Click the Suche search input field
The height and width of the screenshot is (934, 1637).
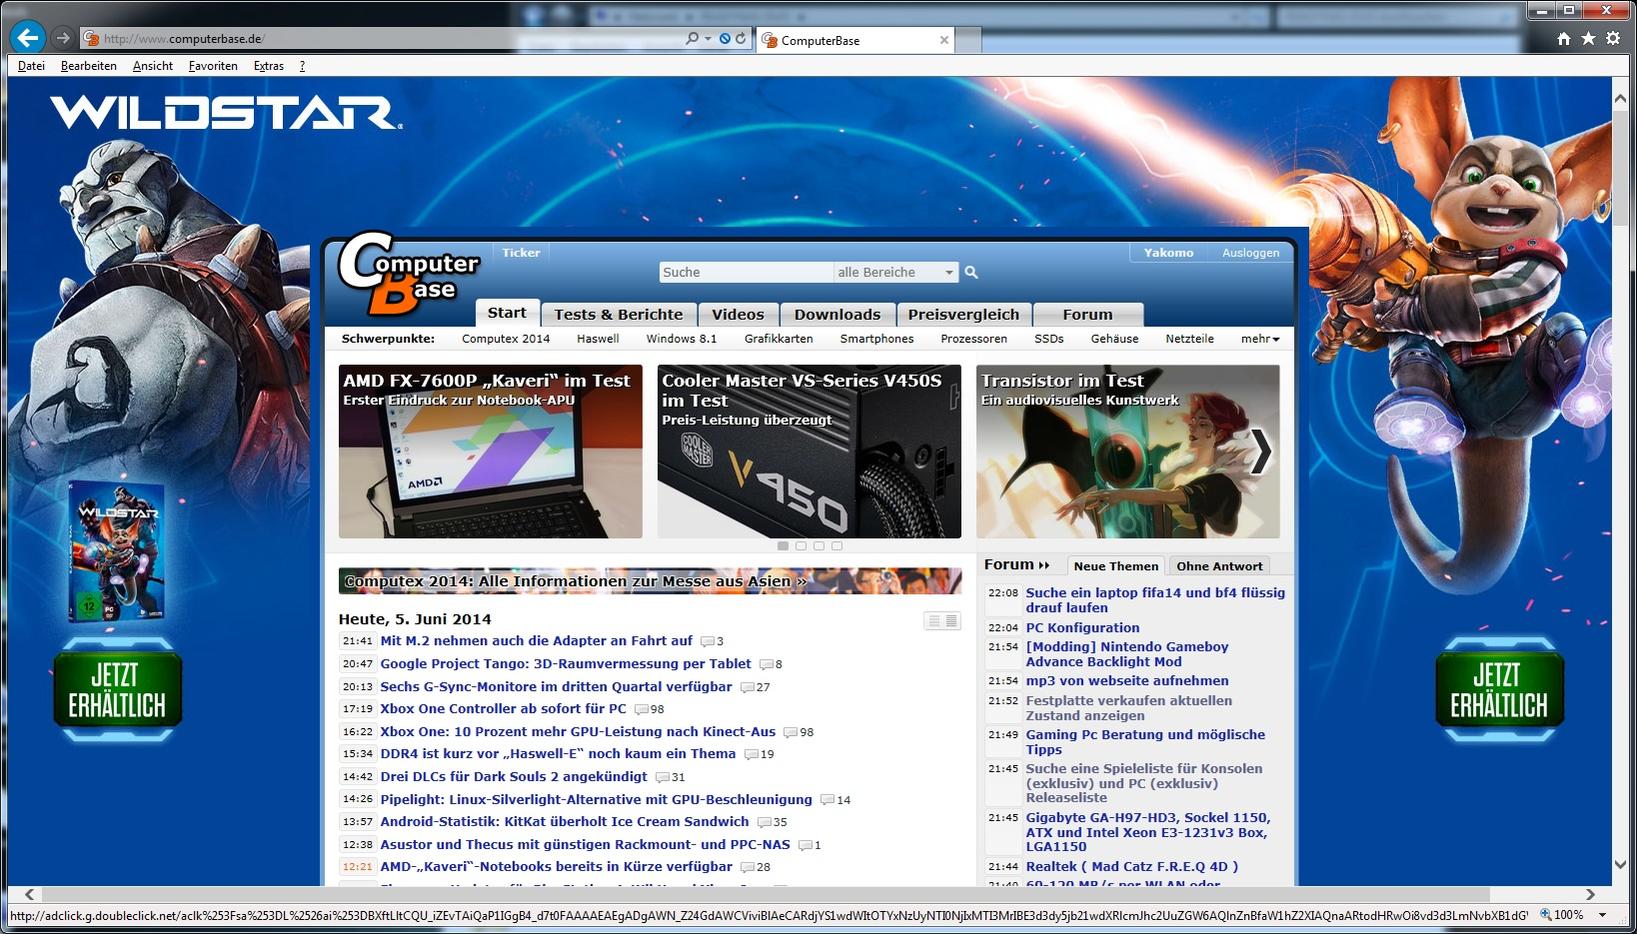pyautogui.click(x=746, y=272)
